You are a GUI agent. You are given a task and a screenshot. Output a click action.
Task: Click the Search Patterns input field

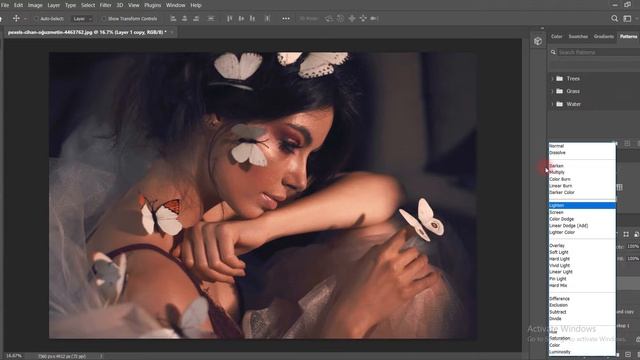point(598,52)
